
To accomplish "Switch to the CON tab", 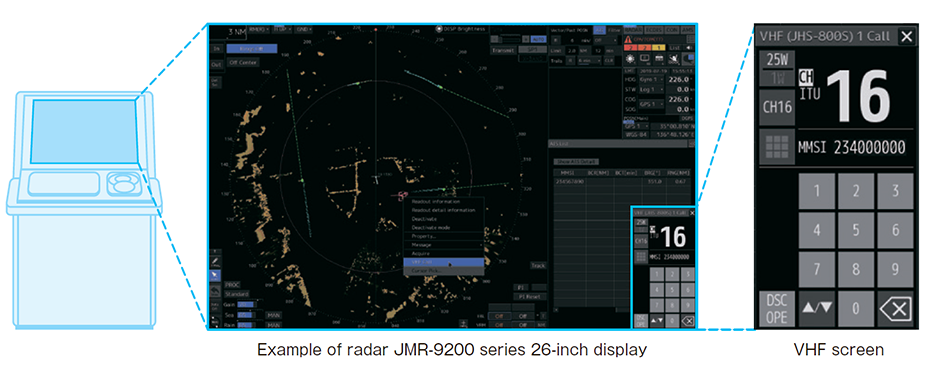I will pos(672,30).
